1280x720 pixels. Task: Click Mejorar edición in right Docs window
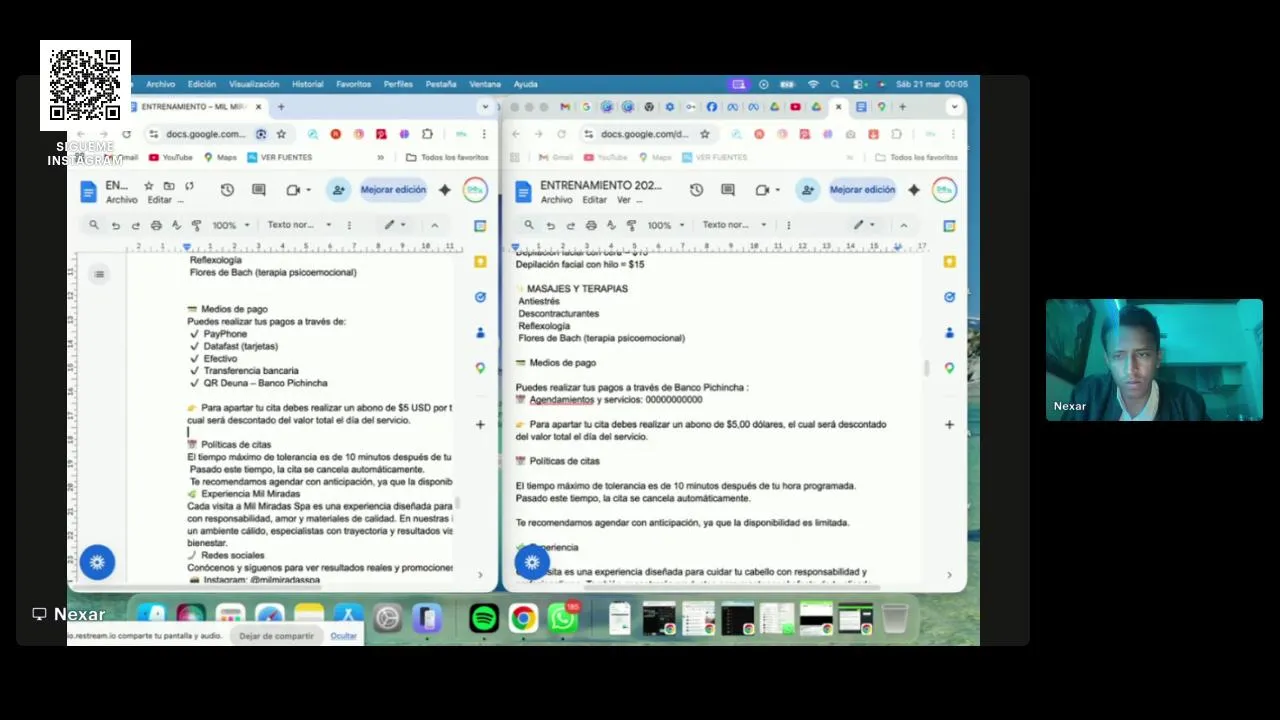coord(862,190)
